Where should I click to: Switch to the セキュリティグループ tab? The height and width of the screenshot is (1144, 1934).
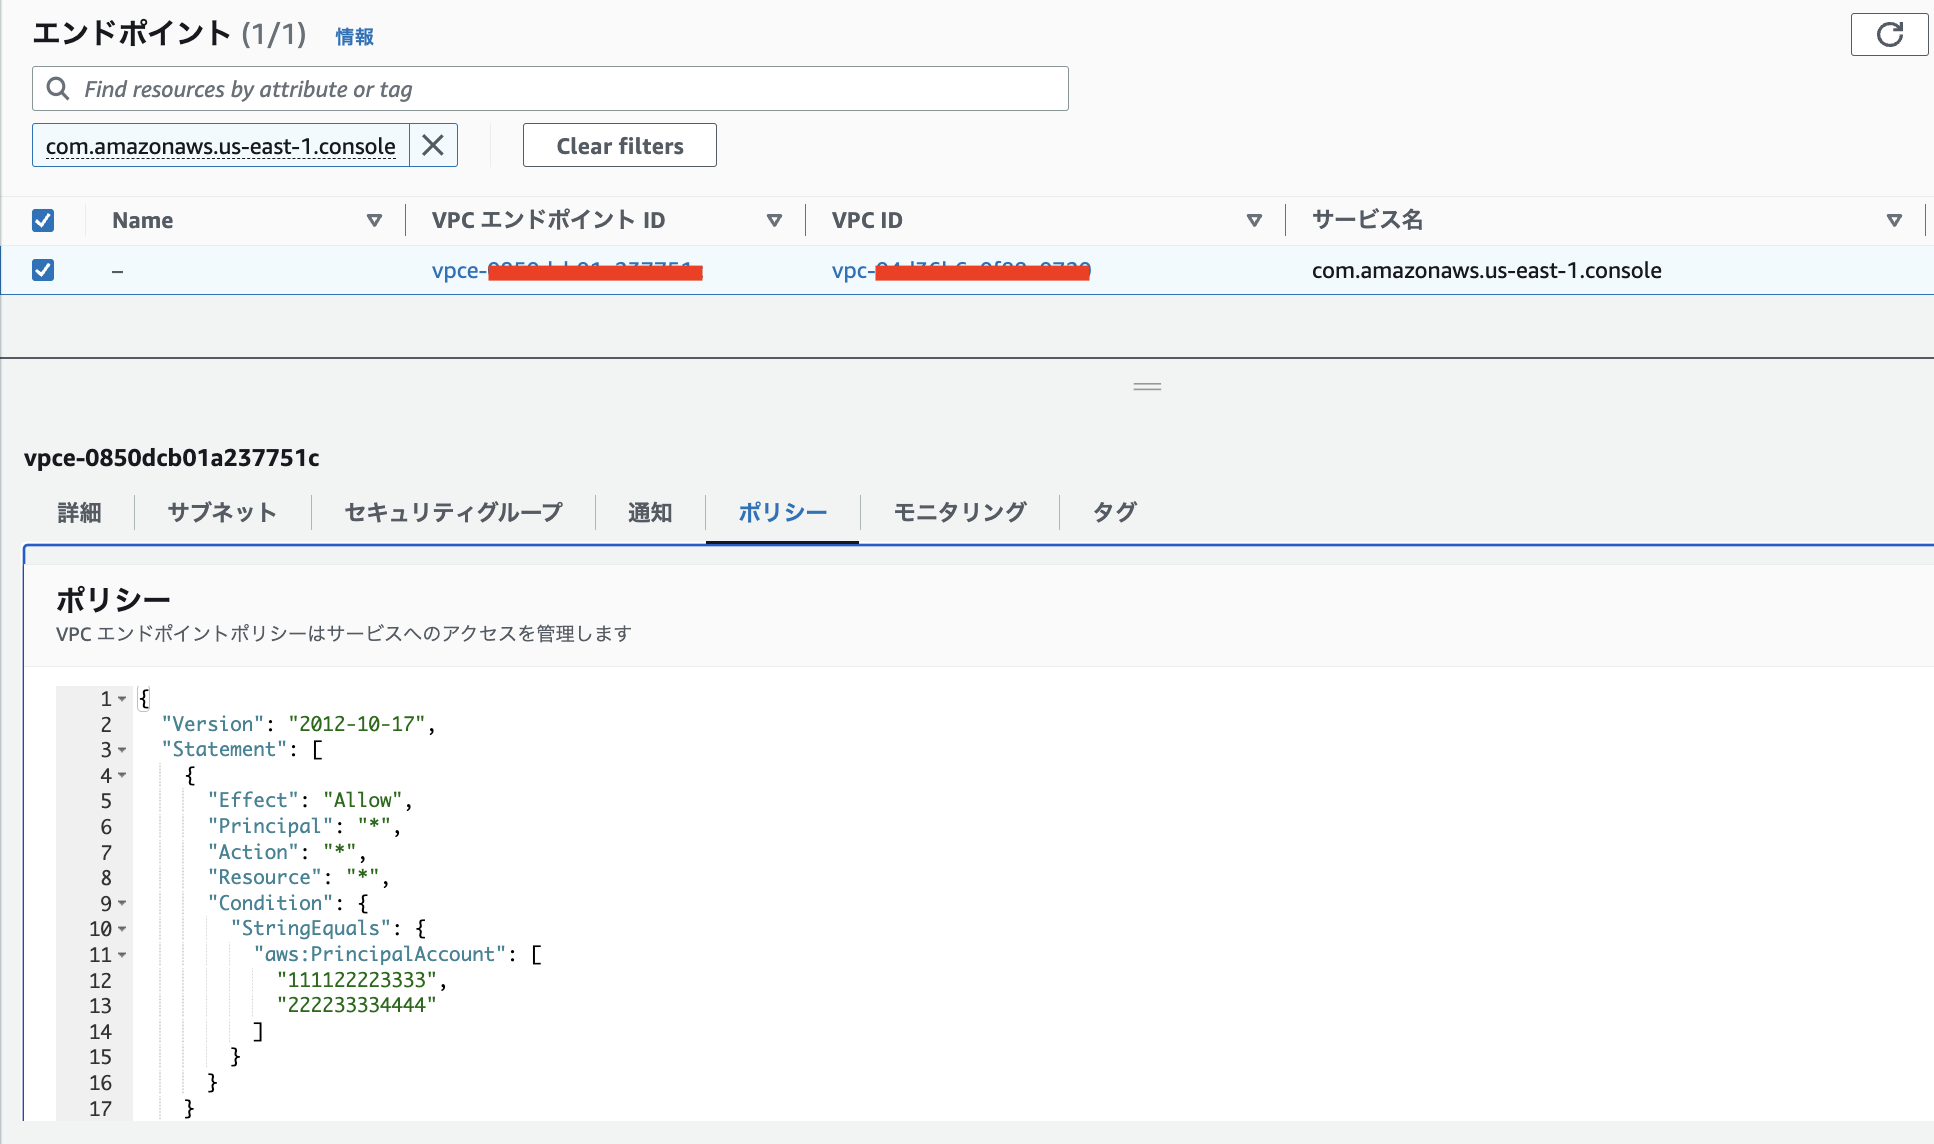pos(452,512)
